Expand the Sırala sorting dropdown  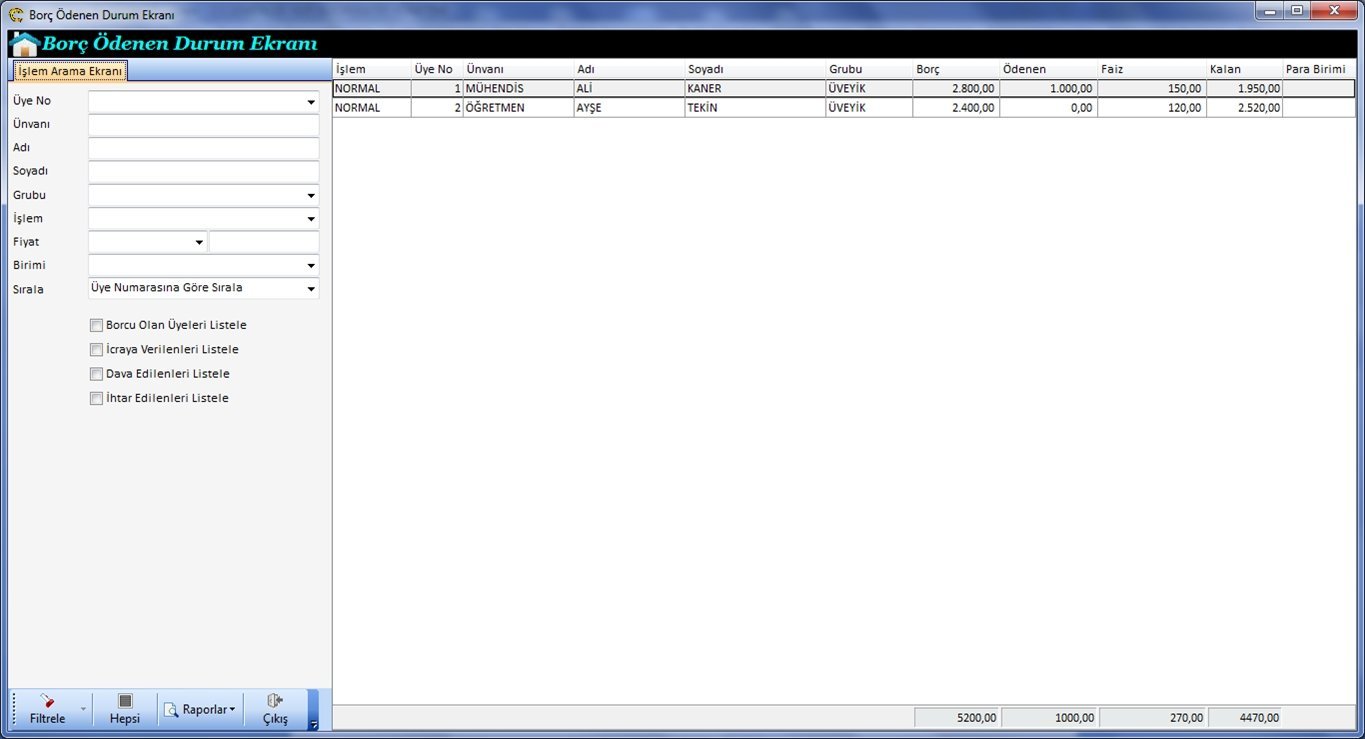coord(311,289)
